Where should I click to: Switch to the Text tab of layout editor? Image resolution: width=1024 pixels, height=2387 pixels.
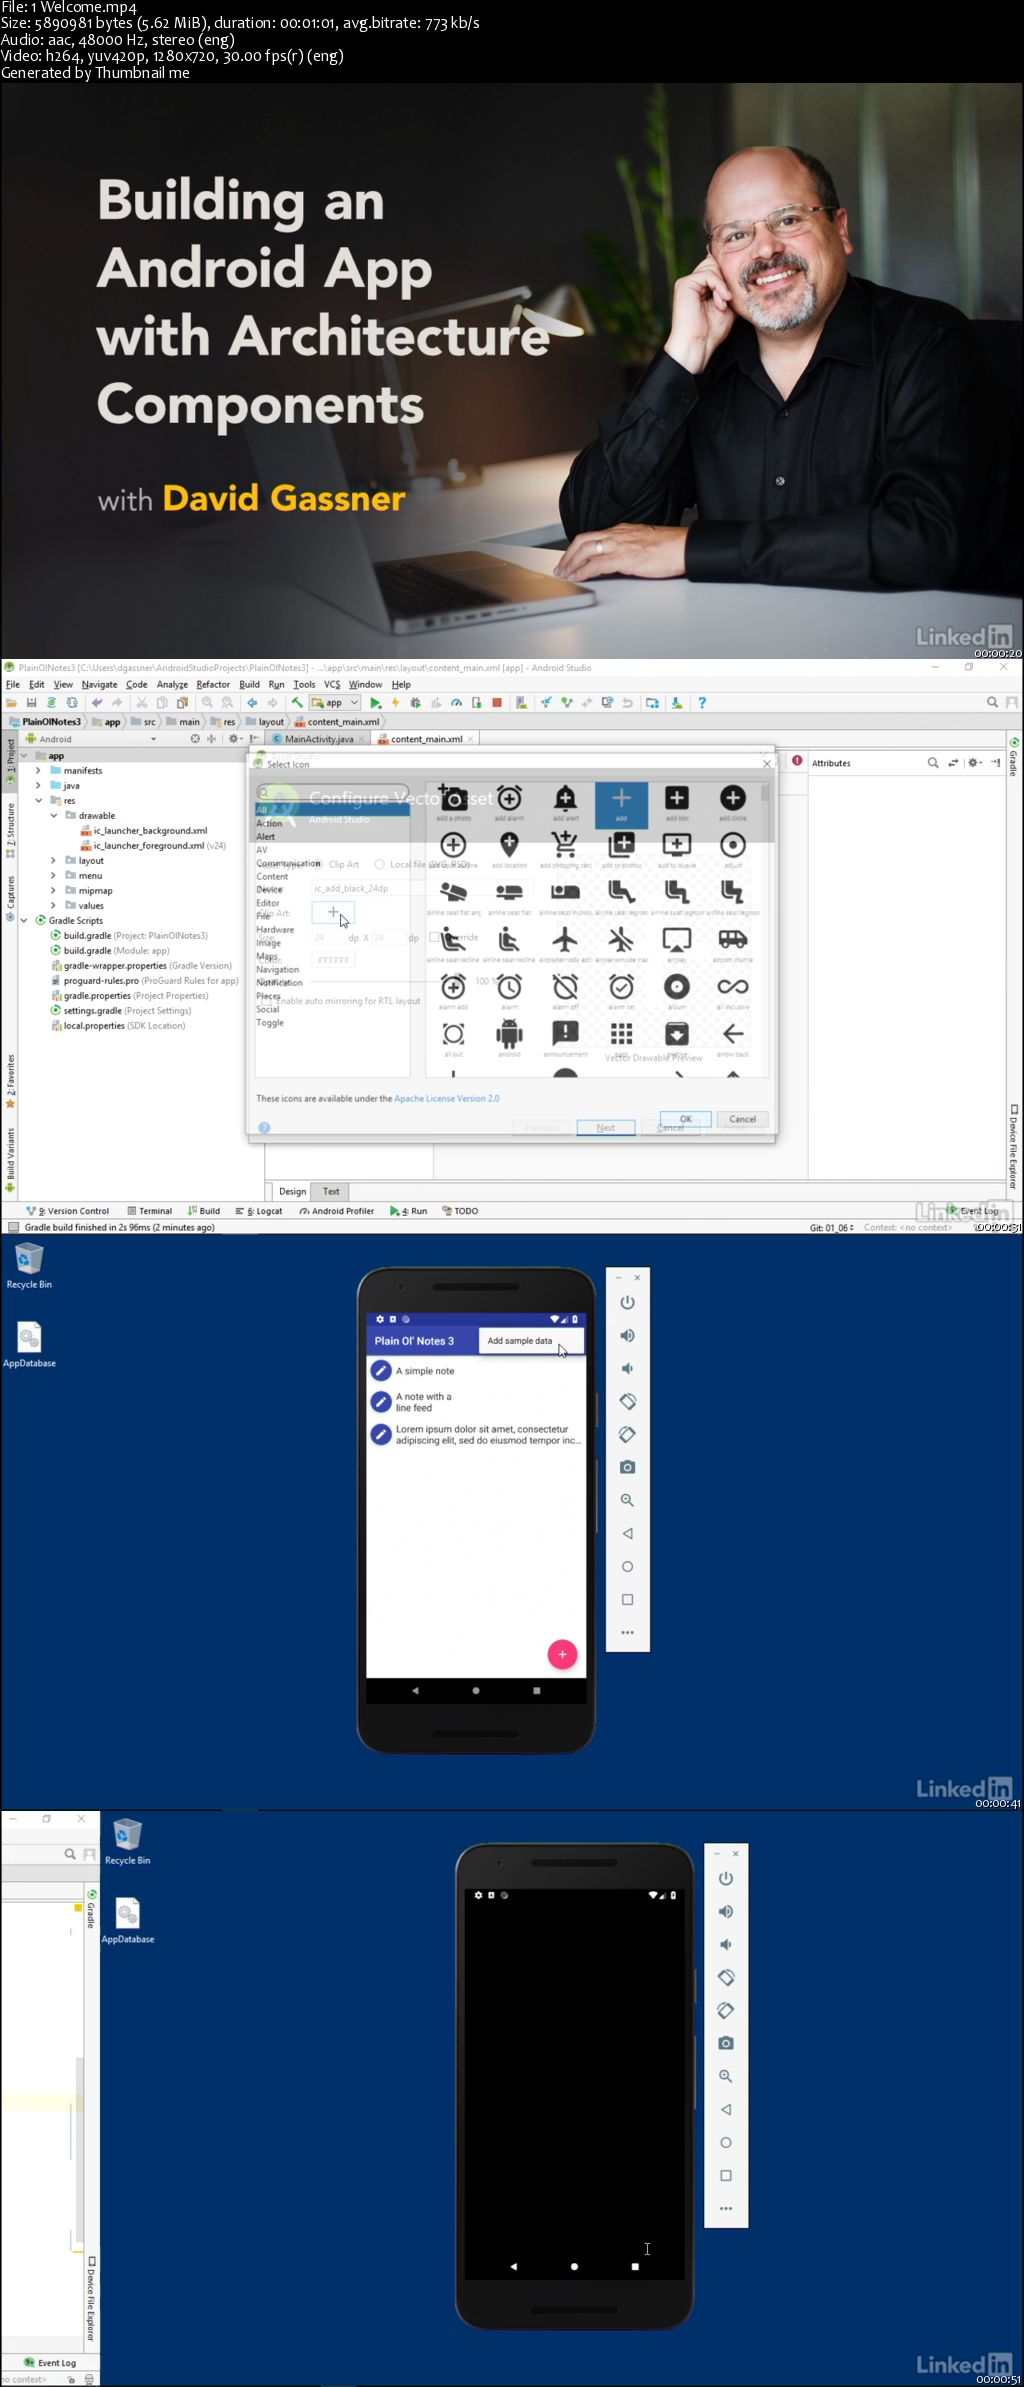(x=331, y=1191)
